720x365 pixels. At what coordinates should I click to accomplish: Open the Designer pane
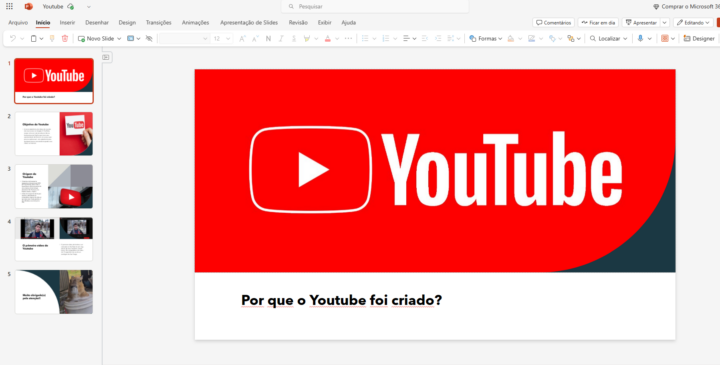coord(699,39)
